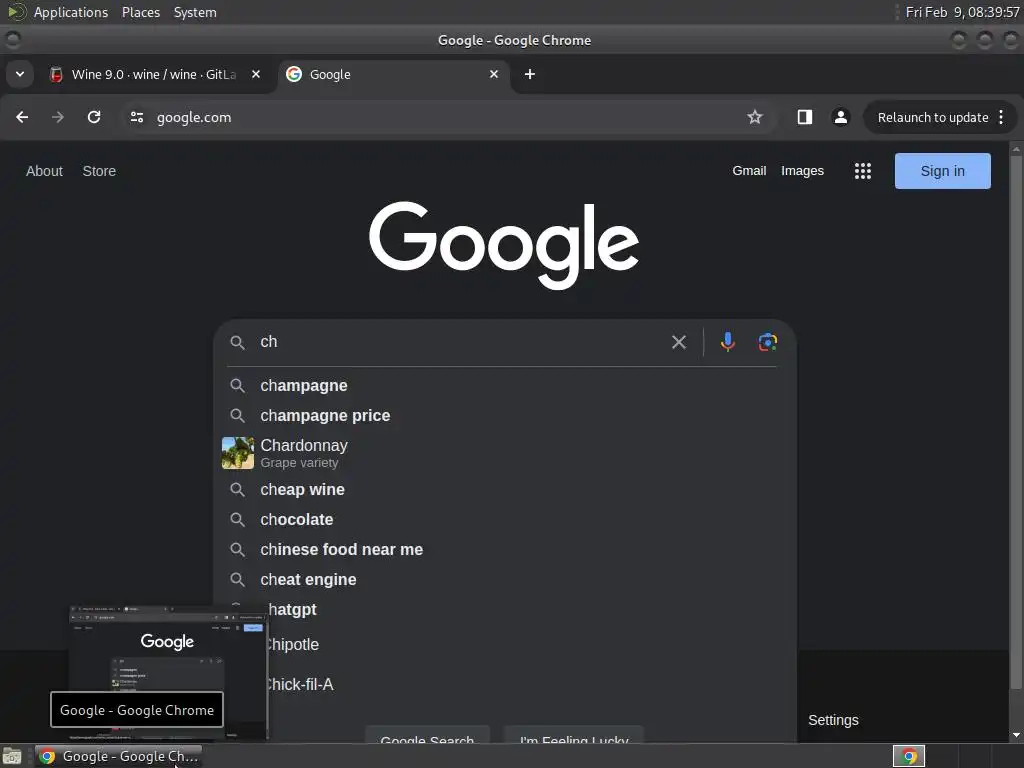Bookmark this page with the star icon
Image resolution: width=1024 pixels, height=768 pixels.
pos(755,117)
